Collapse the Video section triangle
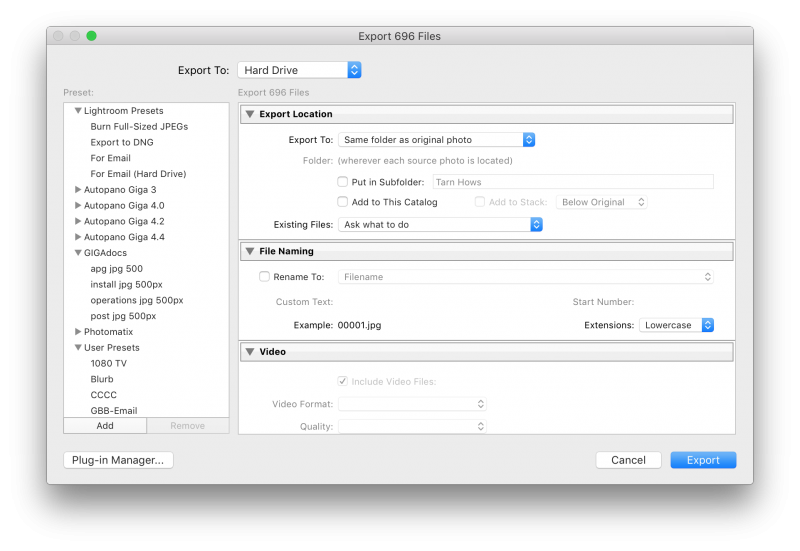Image resolution: width=800 pixels, height=551 pixels. [x=250, y=352]
